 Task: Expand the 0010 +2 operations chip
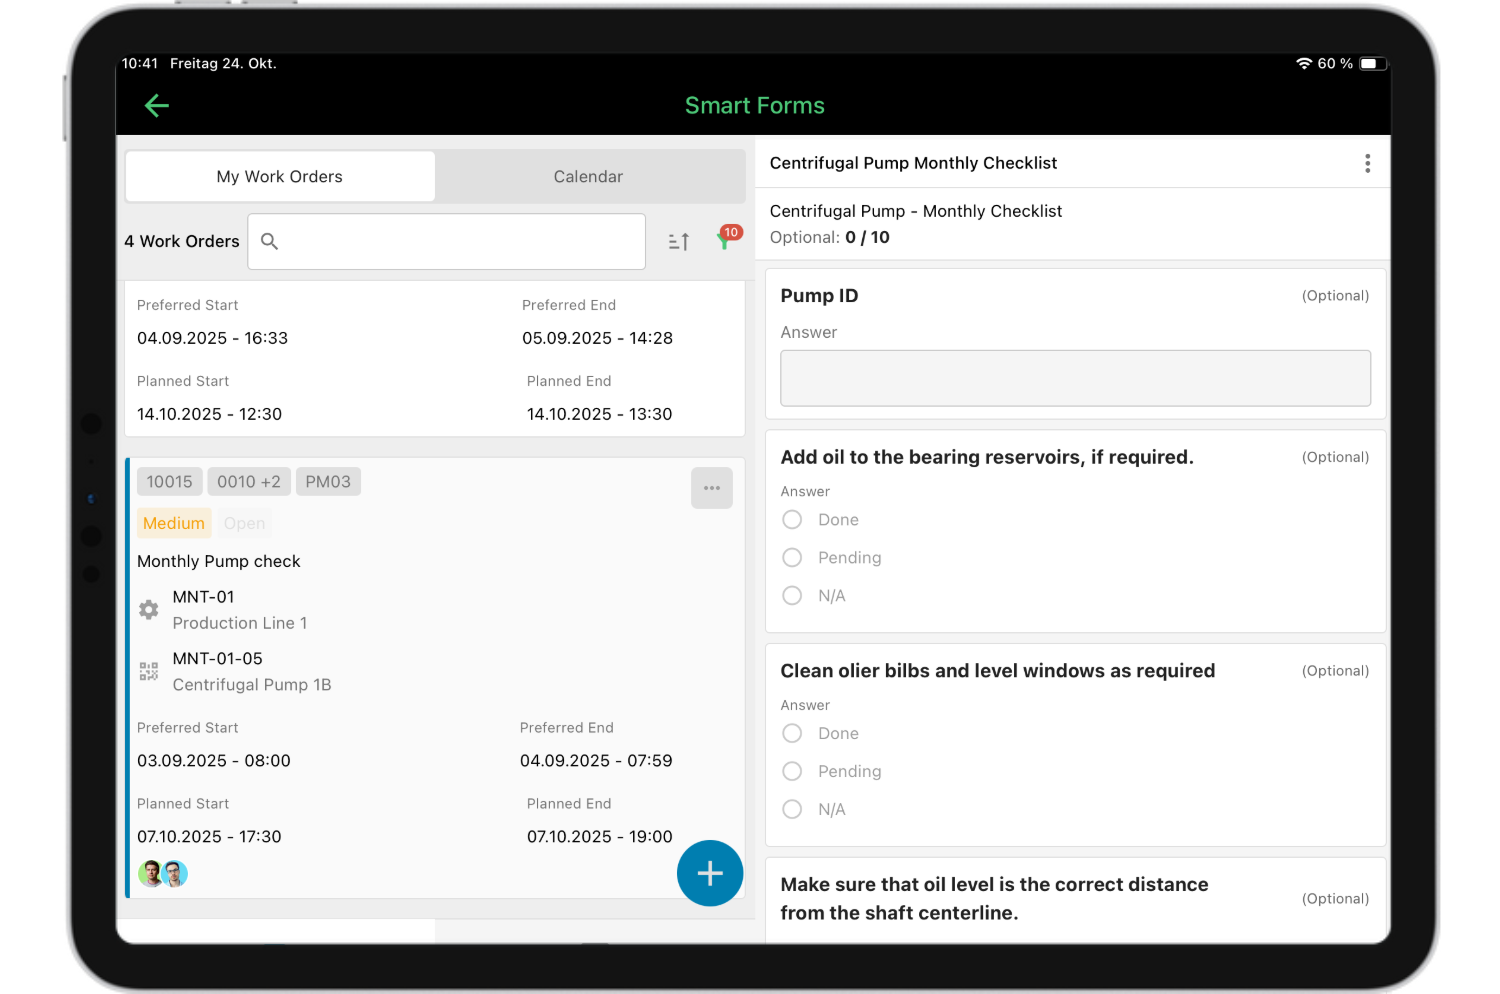pyautogui.click(x=248, y=481)
